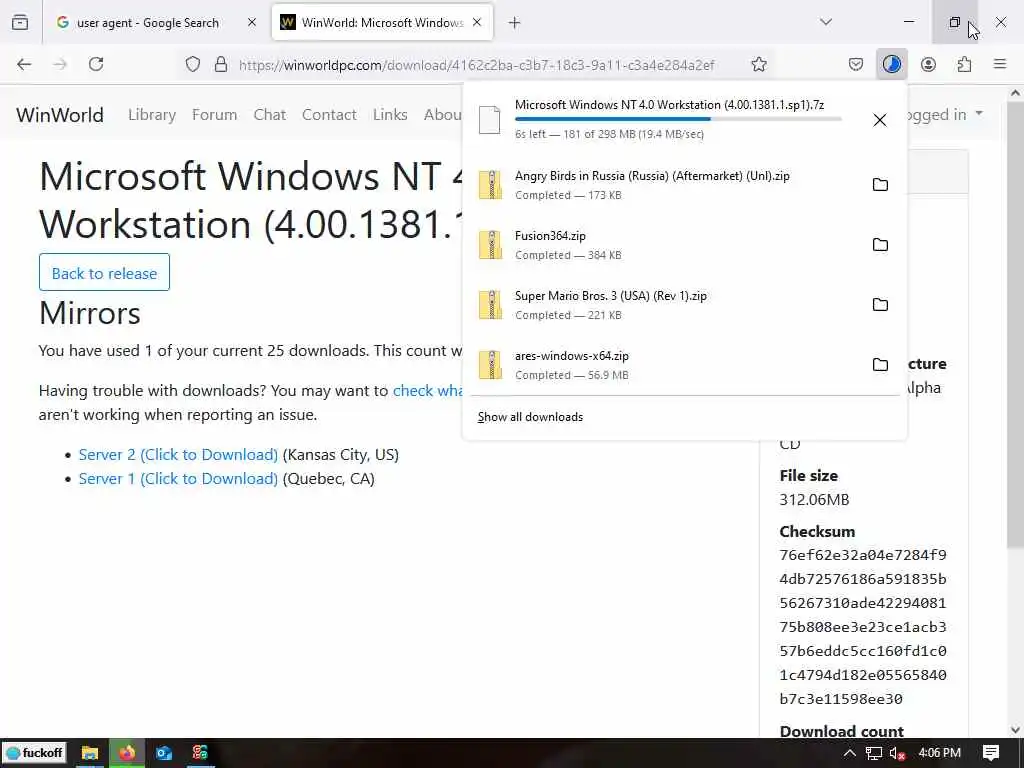Click Show all downloads

pyautogui.click(x=530, y=417)
